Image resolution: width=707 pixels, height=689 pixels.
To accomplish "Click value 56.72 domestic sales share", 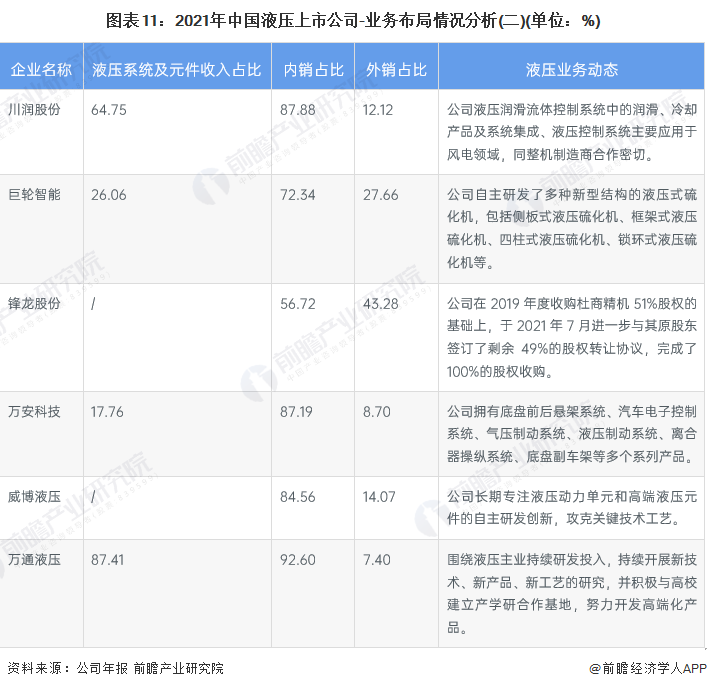I will 298,304.
